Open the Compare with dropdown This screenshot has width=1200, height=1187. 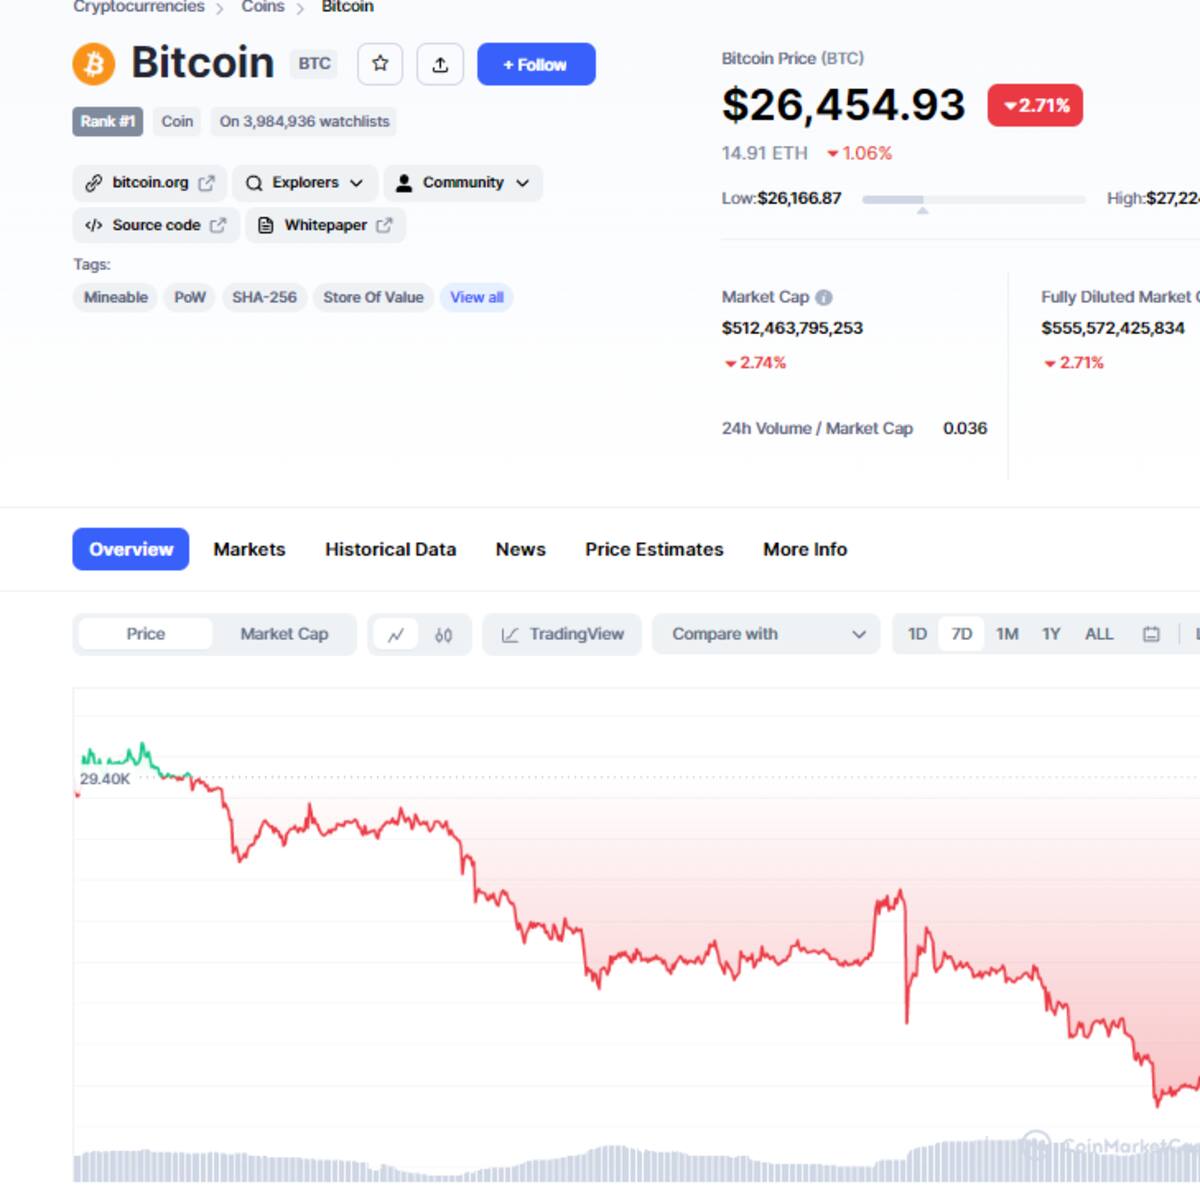point(766,634)
